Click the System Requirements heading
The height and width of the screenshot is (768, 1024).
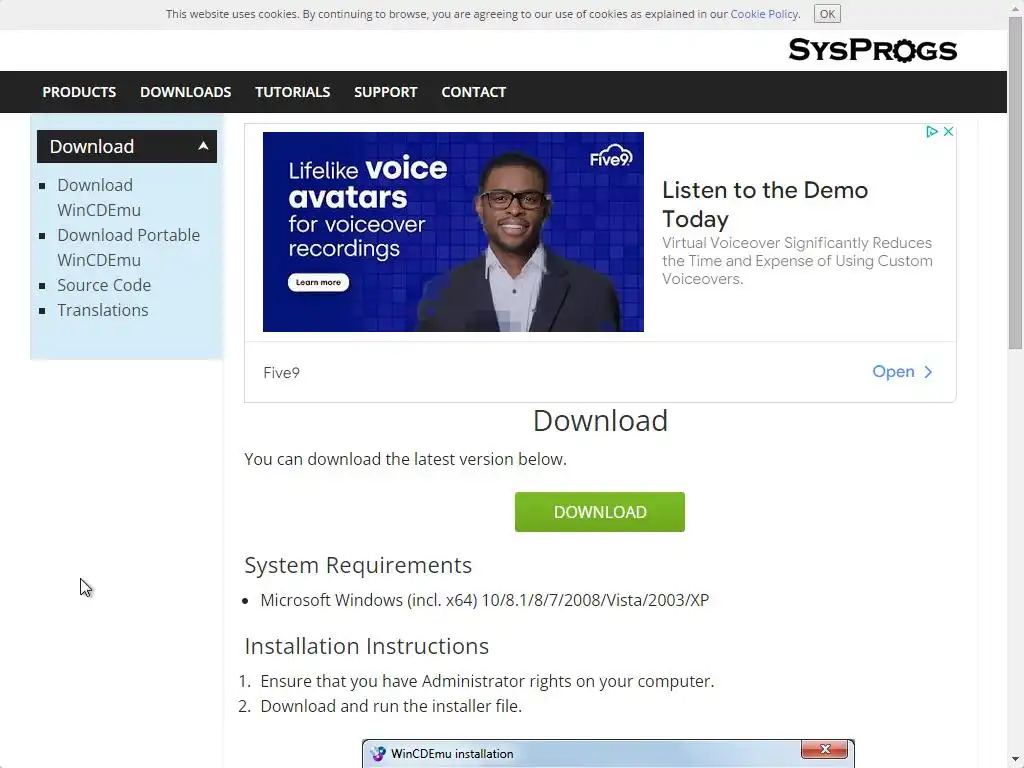(358, 565)
